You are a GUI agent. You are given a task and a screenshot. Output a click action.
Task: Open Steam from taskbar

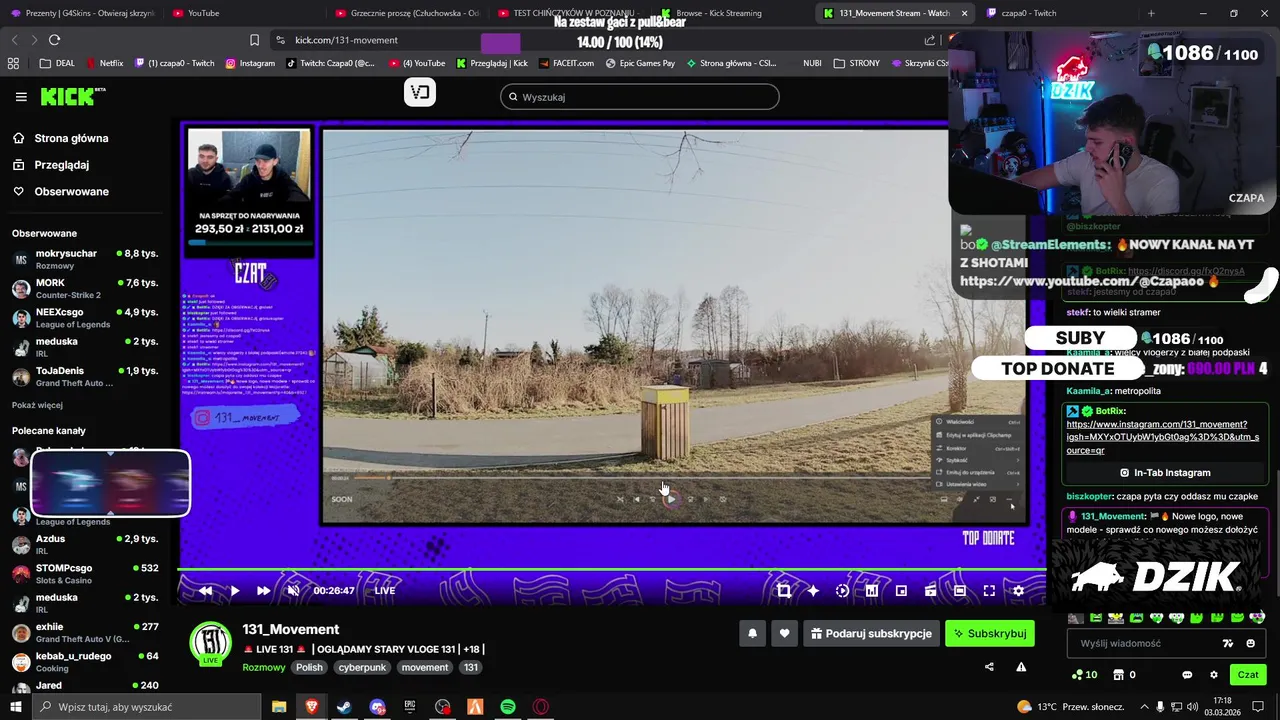[x=344, y=707]
